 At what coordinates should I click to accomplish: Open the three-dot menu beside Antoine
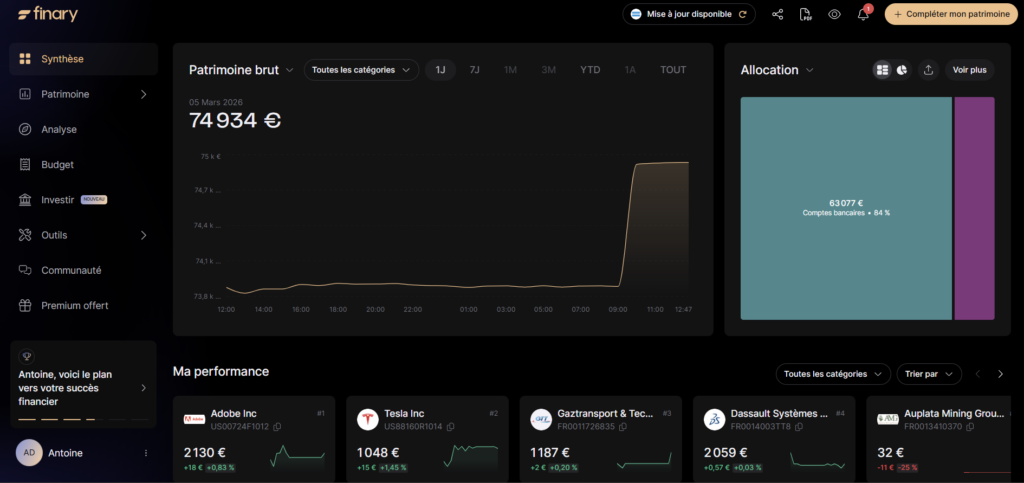146,453
